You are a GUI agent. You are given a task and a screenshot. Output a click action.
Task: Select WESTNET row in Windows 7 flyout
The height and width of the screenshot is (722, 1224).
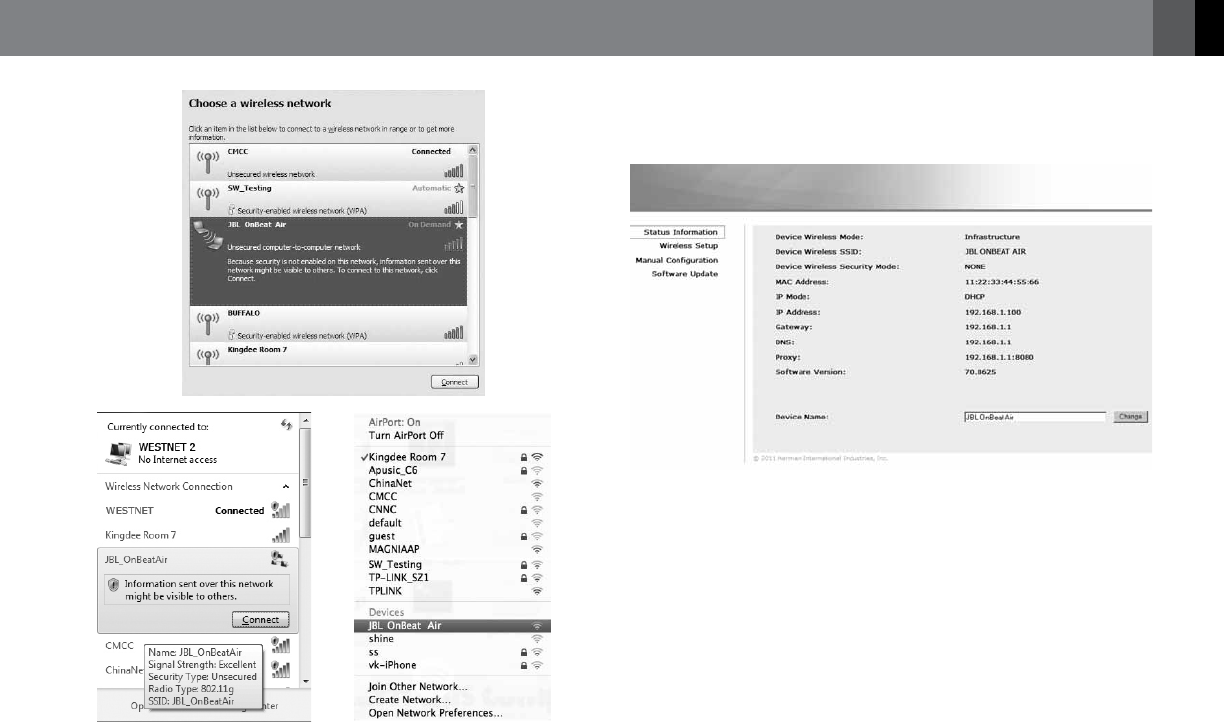tap(199, 510)
